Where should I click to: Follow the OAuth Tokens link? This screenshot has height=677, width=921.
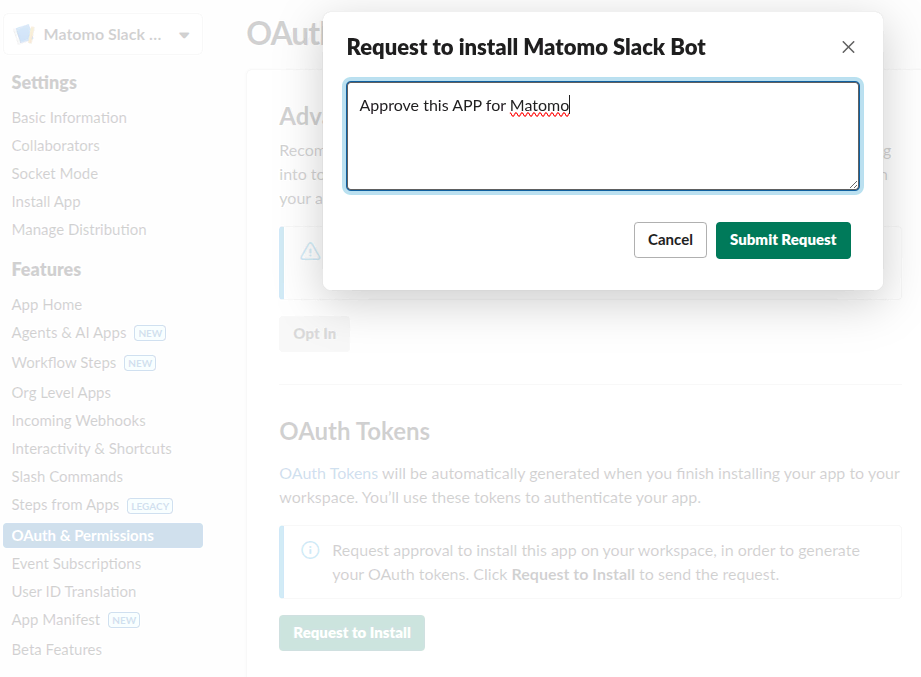(329, 474)
